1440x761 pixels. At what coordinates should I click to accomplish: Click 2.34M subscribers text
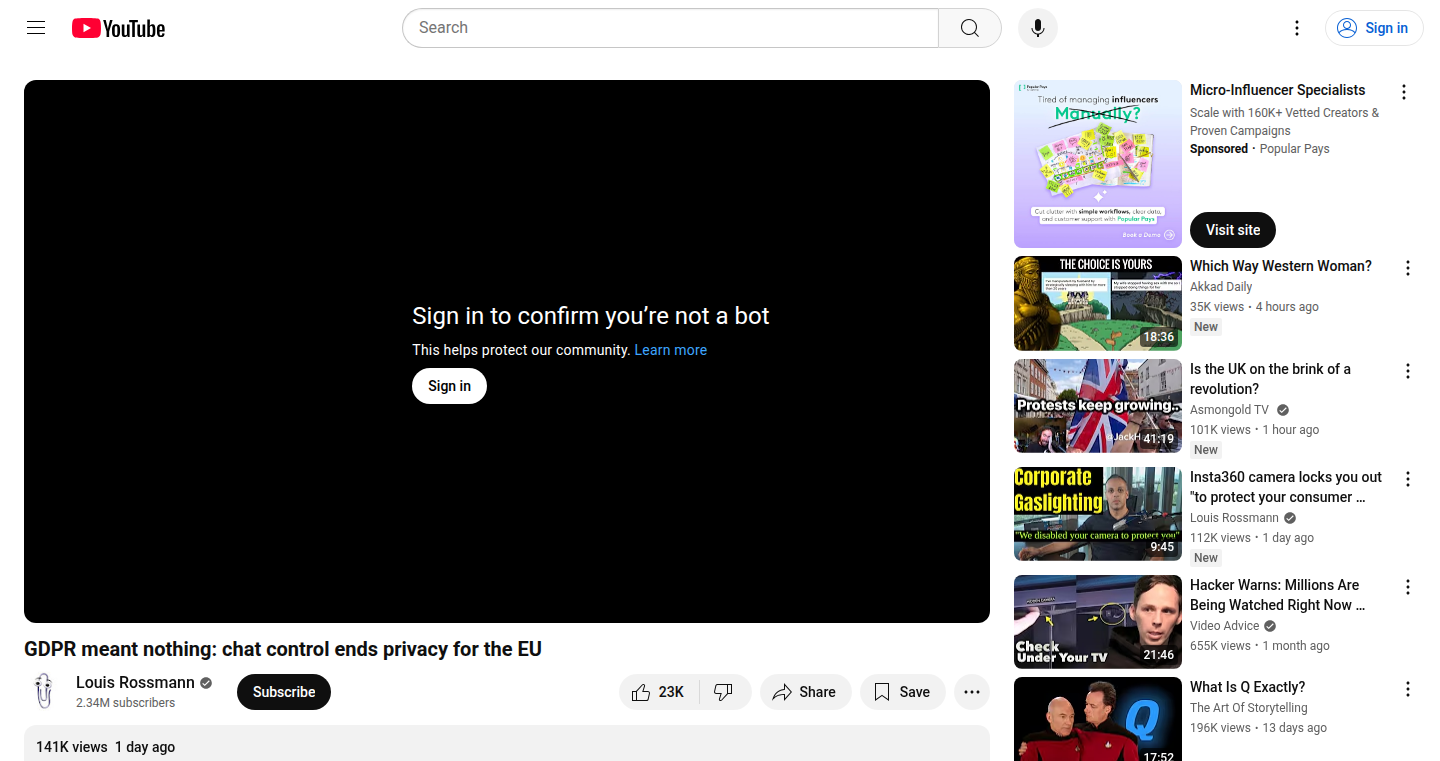tap(126, 703)
